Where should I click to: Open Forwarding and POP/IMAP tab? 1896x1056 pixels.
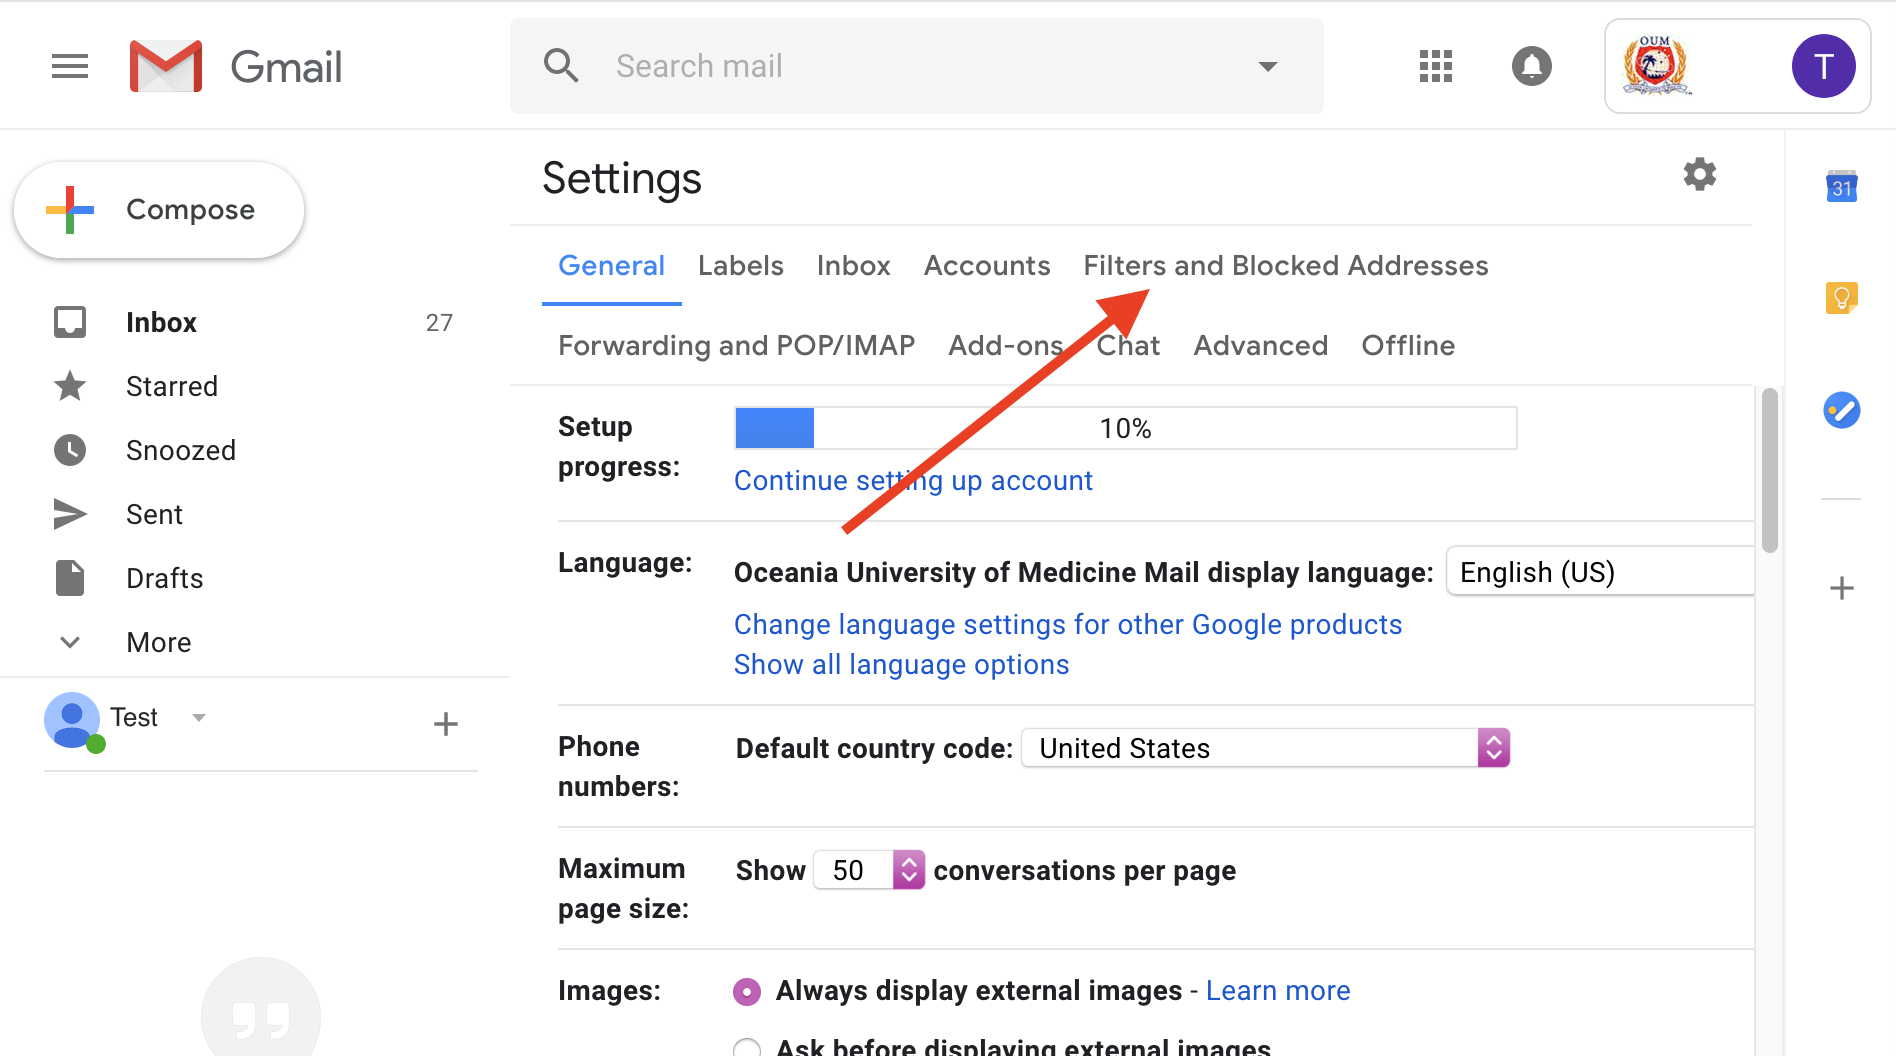coord(737,345)
